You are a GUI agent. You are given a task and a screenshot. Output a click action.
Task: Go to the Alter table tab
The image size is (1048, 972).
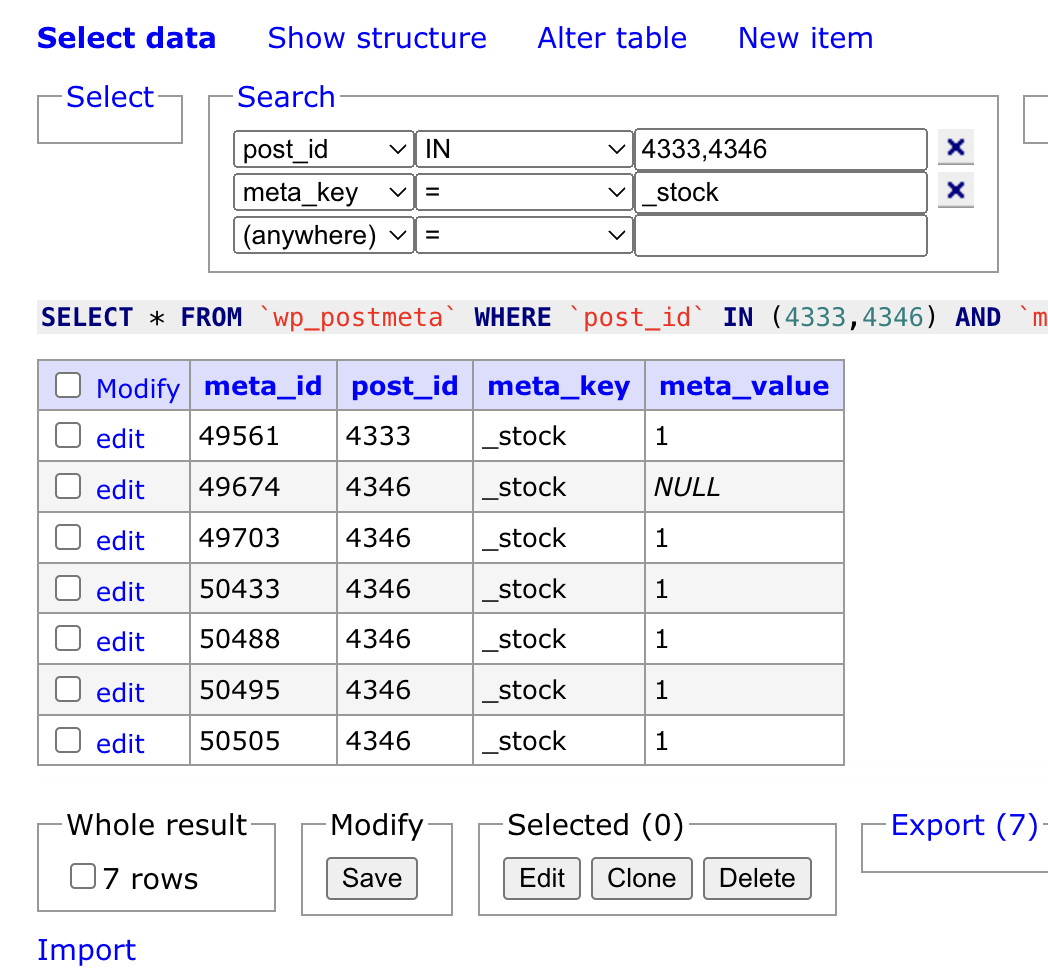612,38
